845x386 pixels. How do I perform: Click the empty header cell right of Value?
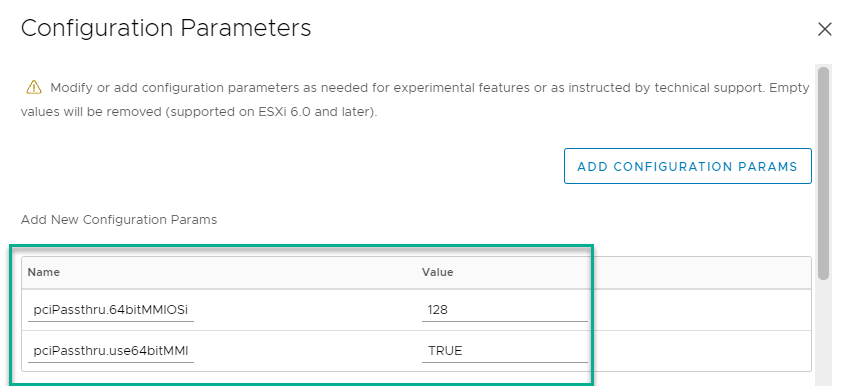[x=699, y=272]
